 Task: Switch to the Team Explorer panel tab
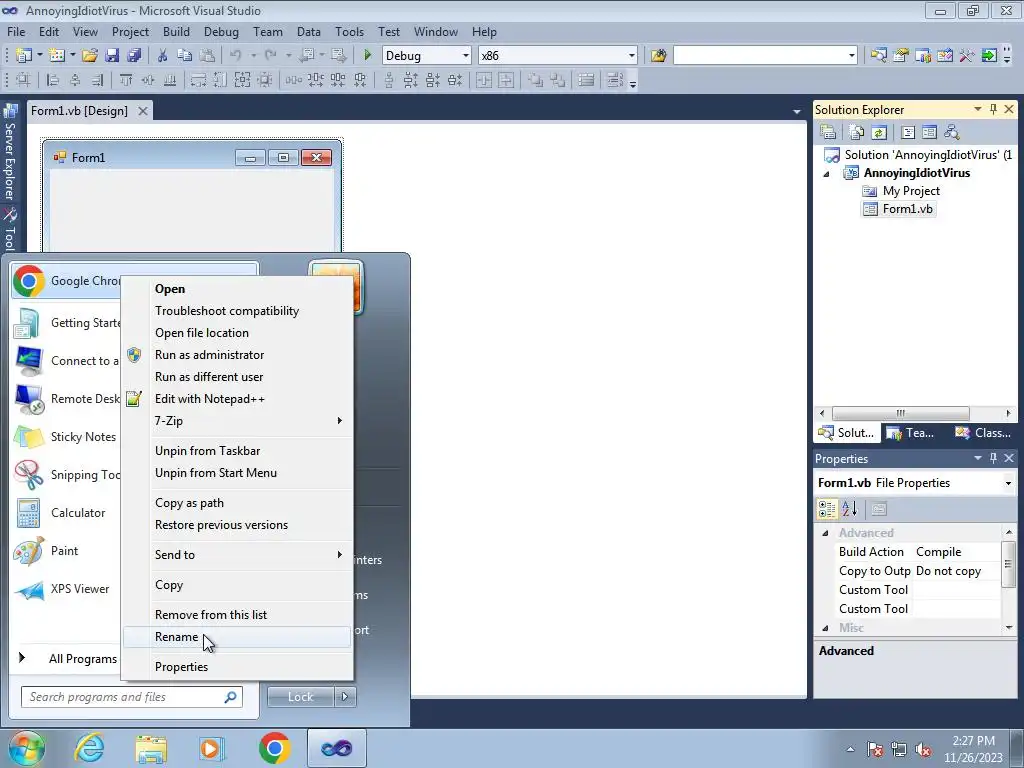coord(911,433)
